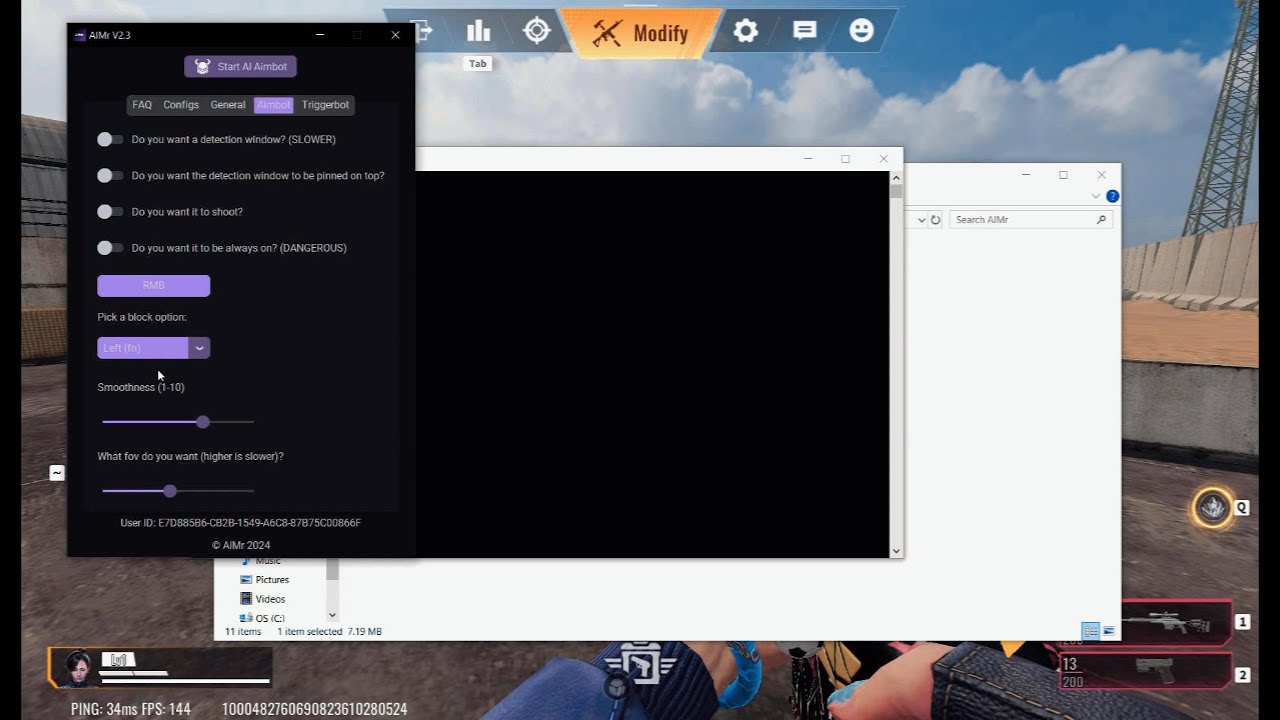Click the AIMr logo icon in title bar
The width and height of the screenshot is (1280, 720).
tap(80, 35)
